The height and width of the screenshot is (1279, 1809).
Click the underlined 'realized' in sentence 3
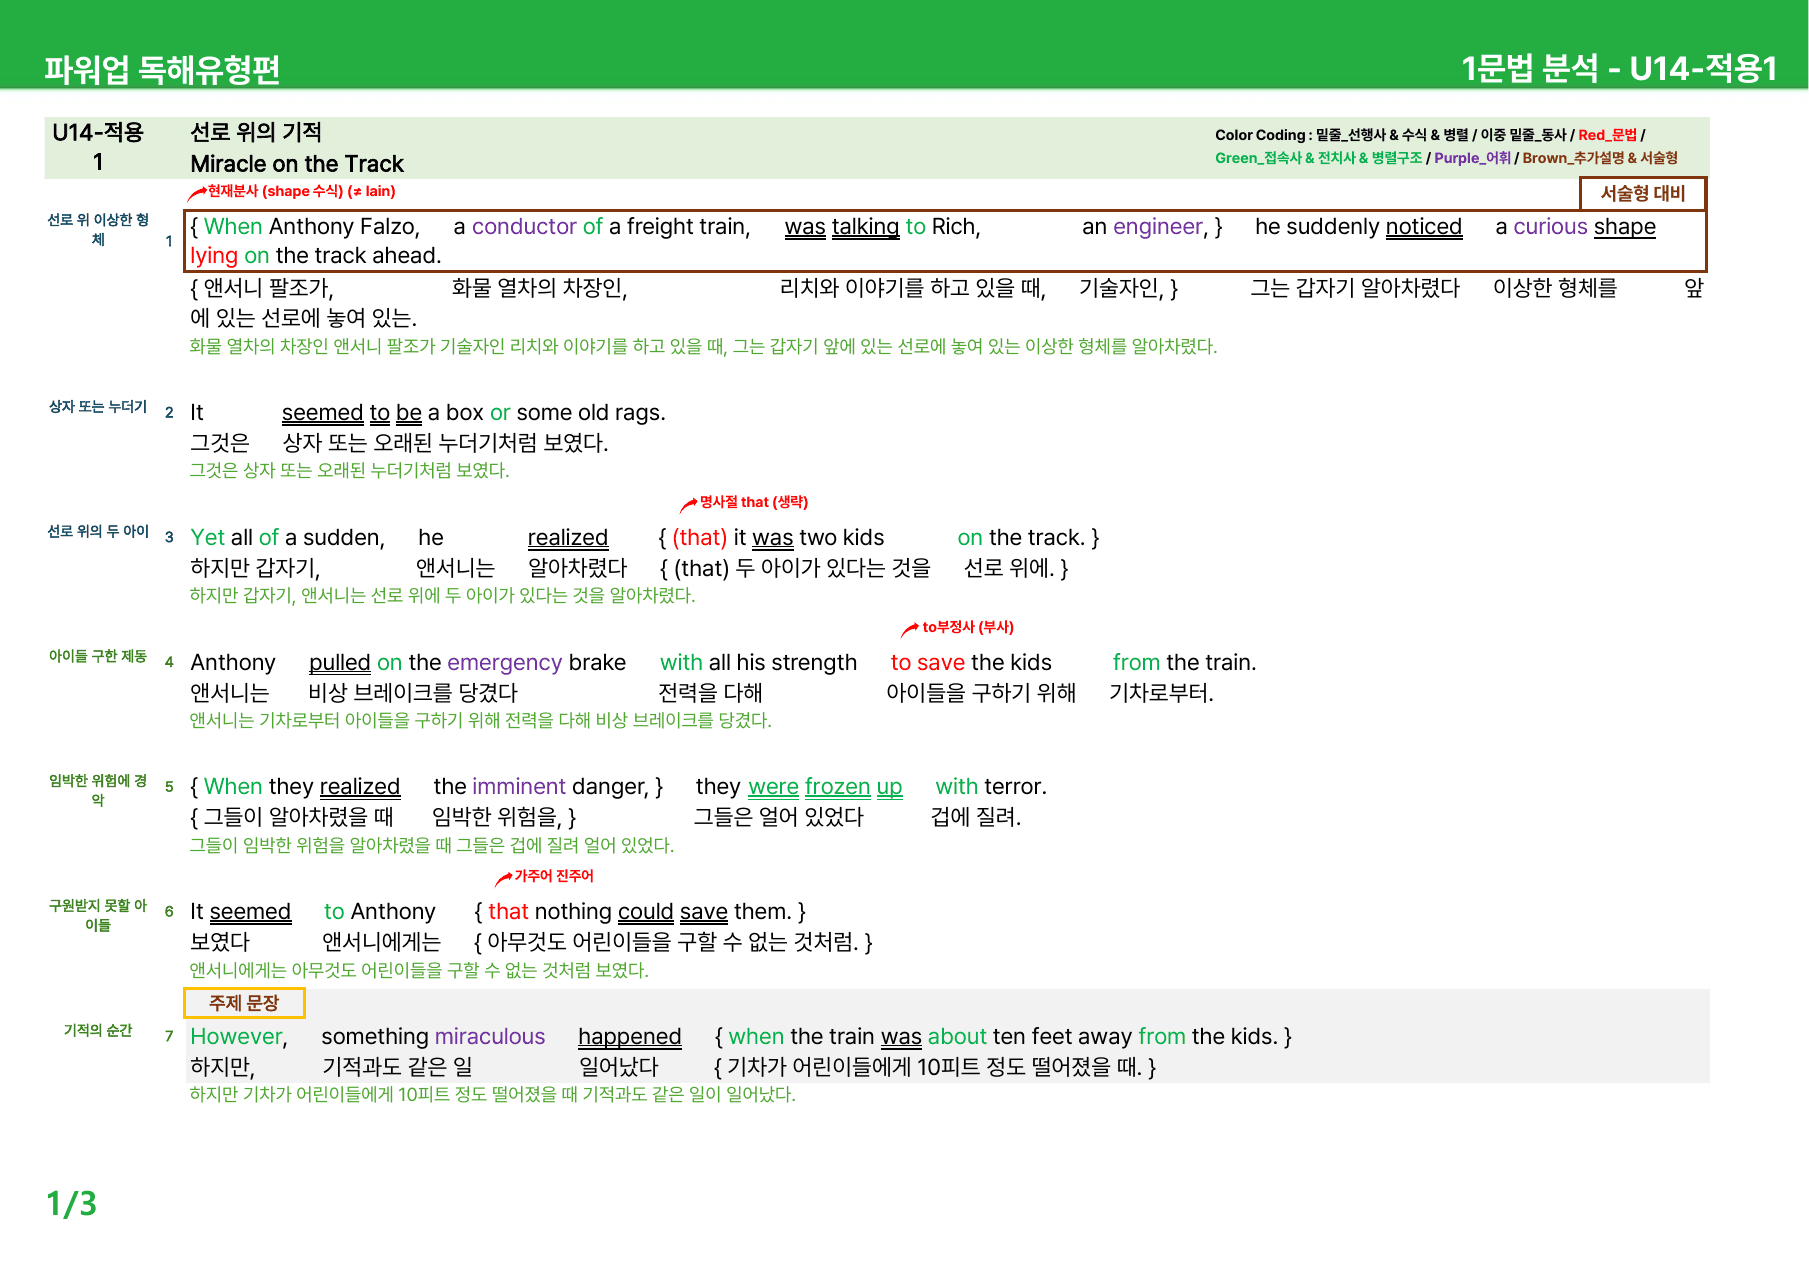pos(568,538)
